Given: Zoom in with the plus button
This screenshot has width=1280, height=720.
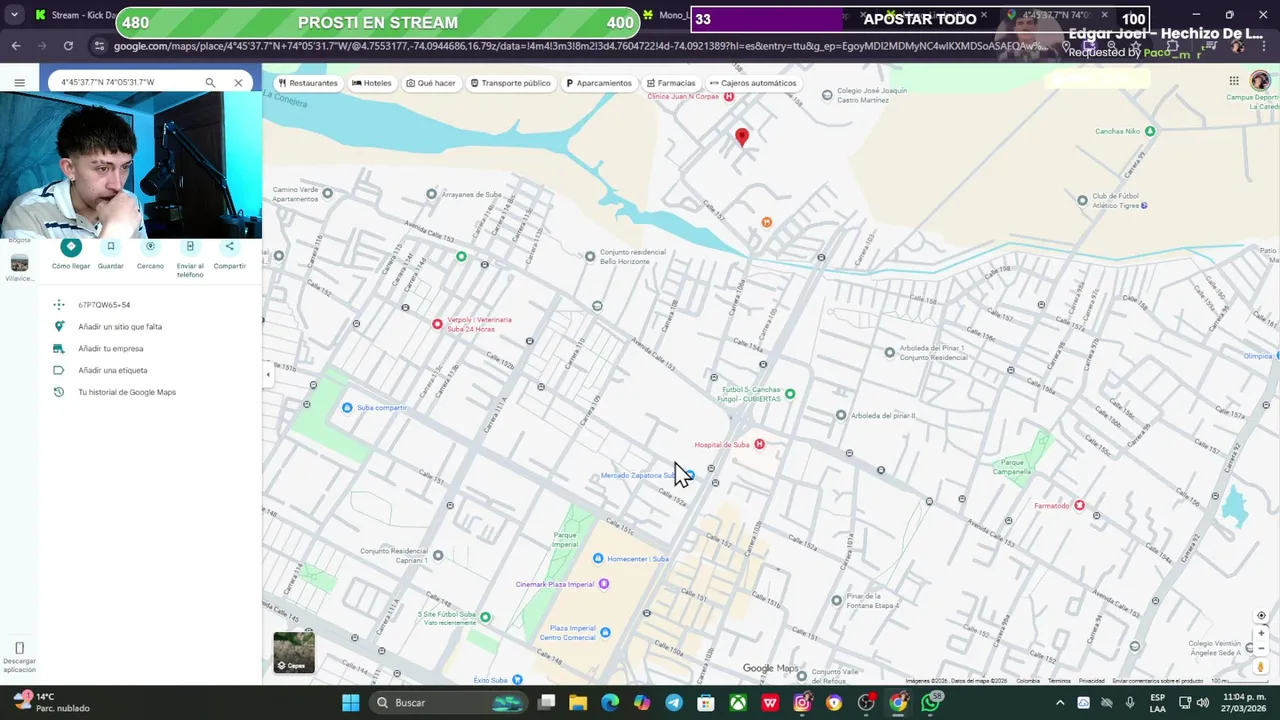Looking at the screenshot, I should tap(1261, 633).
